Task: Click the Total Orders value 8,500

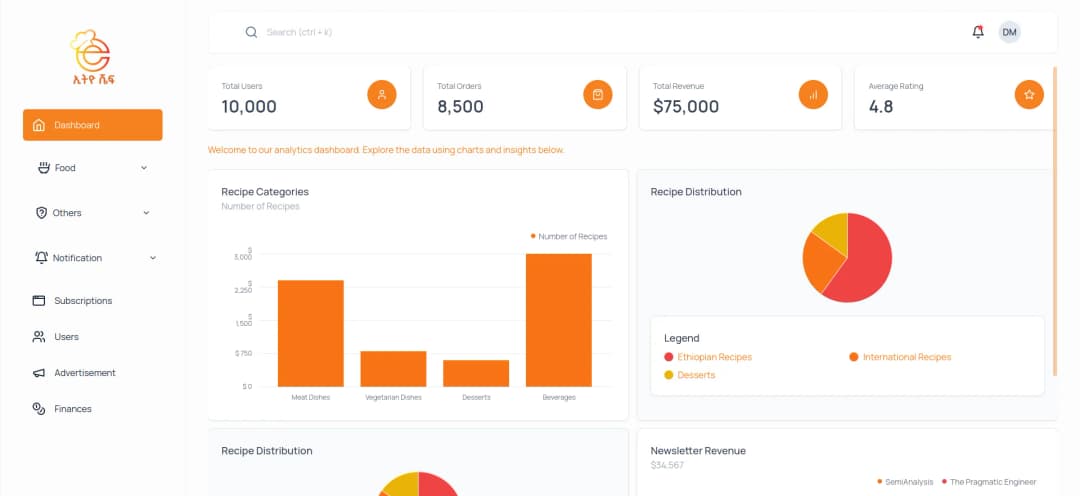Action: pos(460,107)
